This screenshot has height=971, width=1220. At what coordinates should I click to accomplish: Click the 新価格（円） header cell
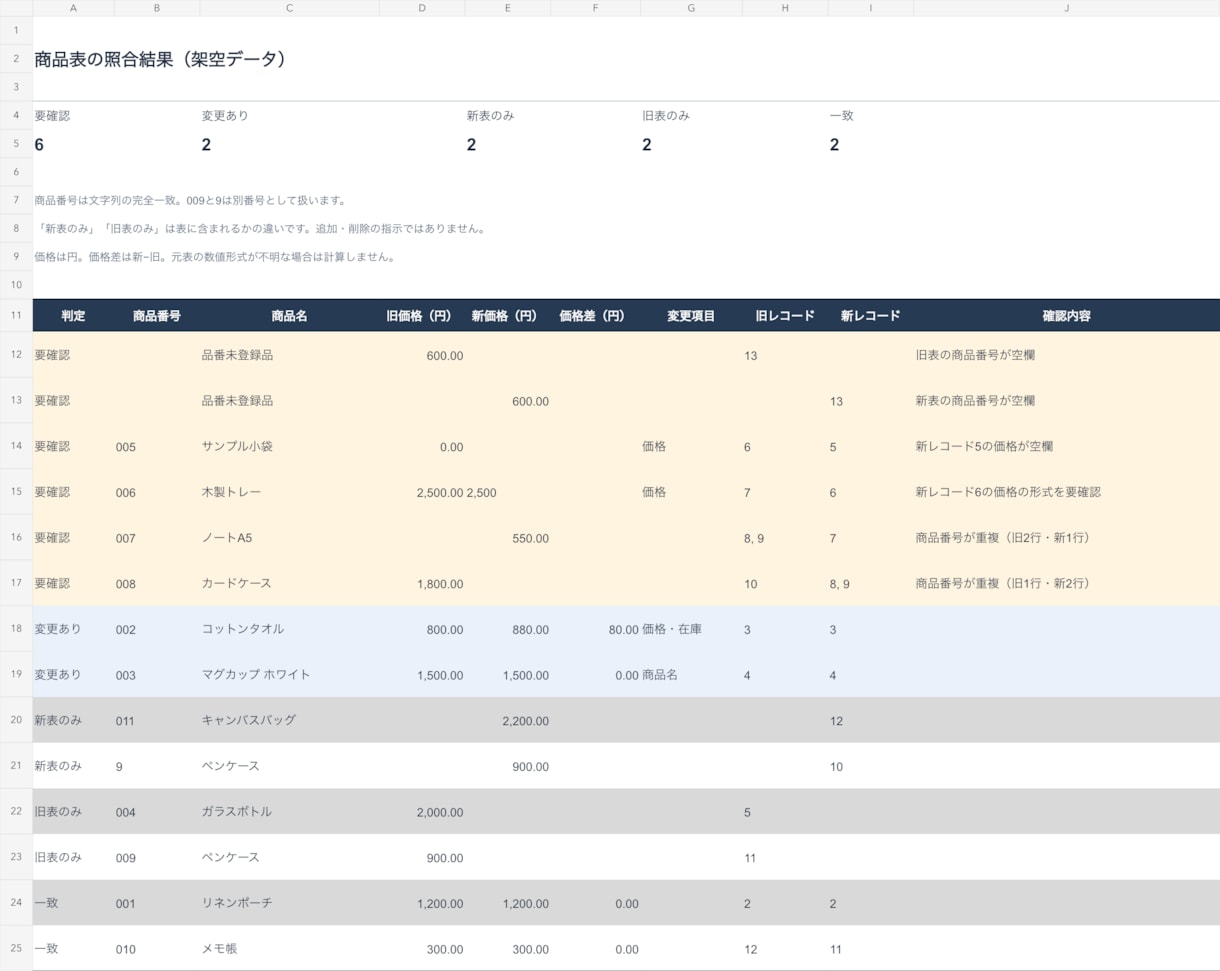(508, 315)
